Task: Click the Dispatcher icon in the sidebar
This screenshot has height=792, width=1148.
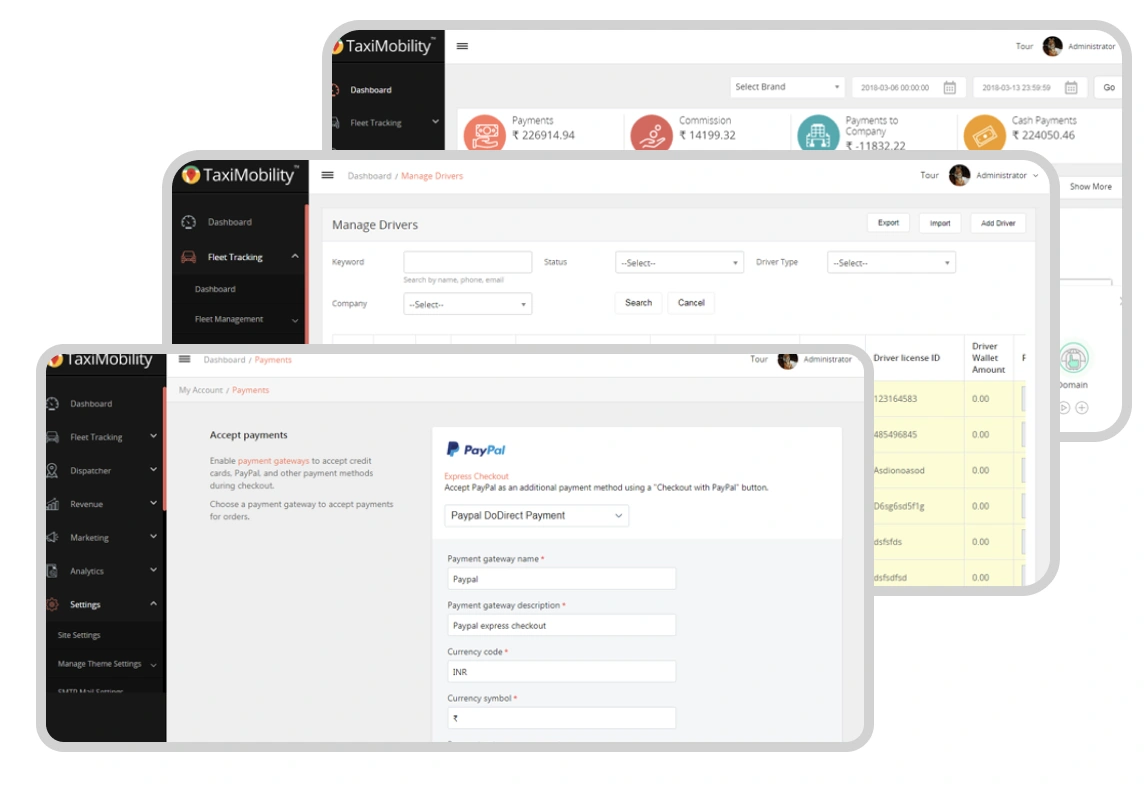Action: coord(52,471)
